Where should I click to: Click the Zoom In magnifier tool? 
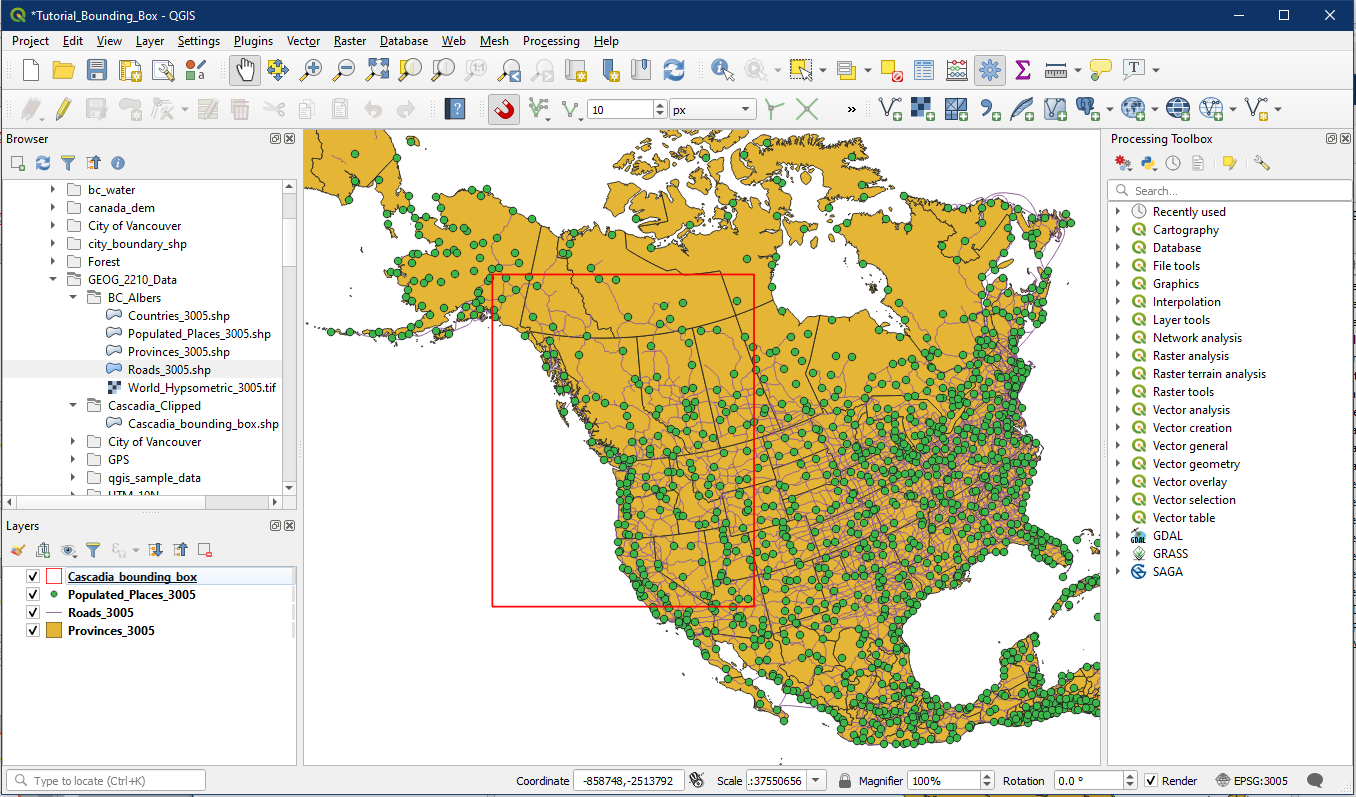pos(312,70)
